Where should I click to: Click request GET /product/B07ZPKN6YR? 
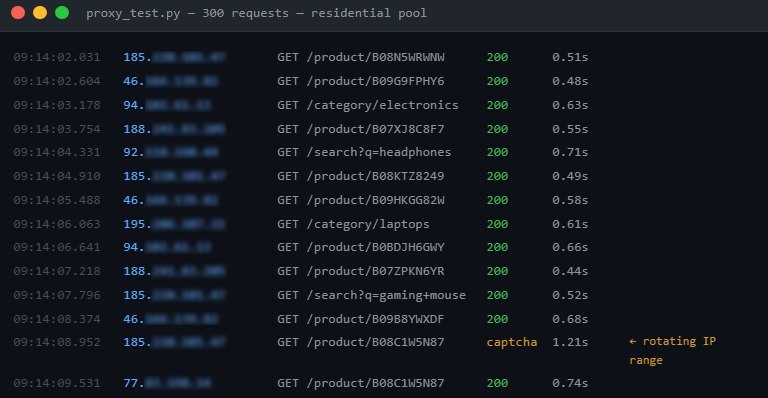tap(361, 271)
